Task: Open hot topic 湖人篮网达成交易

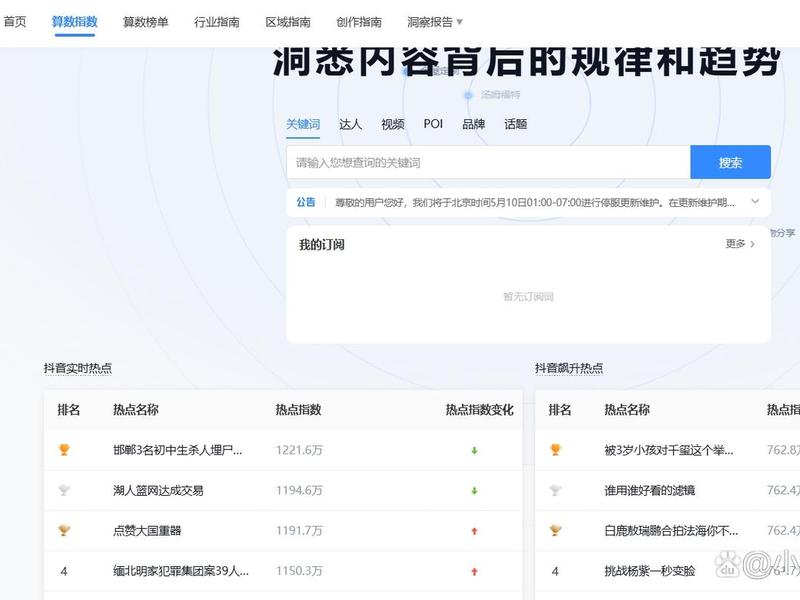Action: point(158,490)
